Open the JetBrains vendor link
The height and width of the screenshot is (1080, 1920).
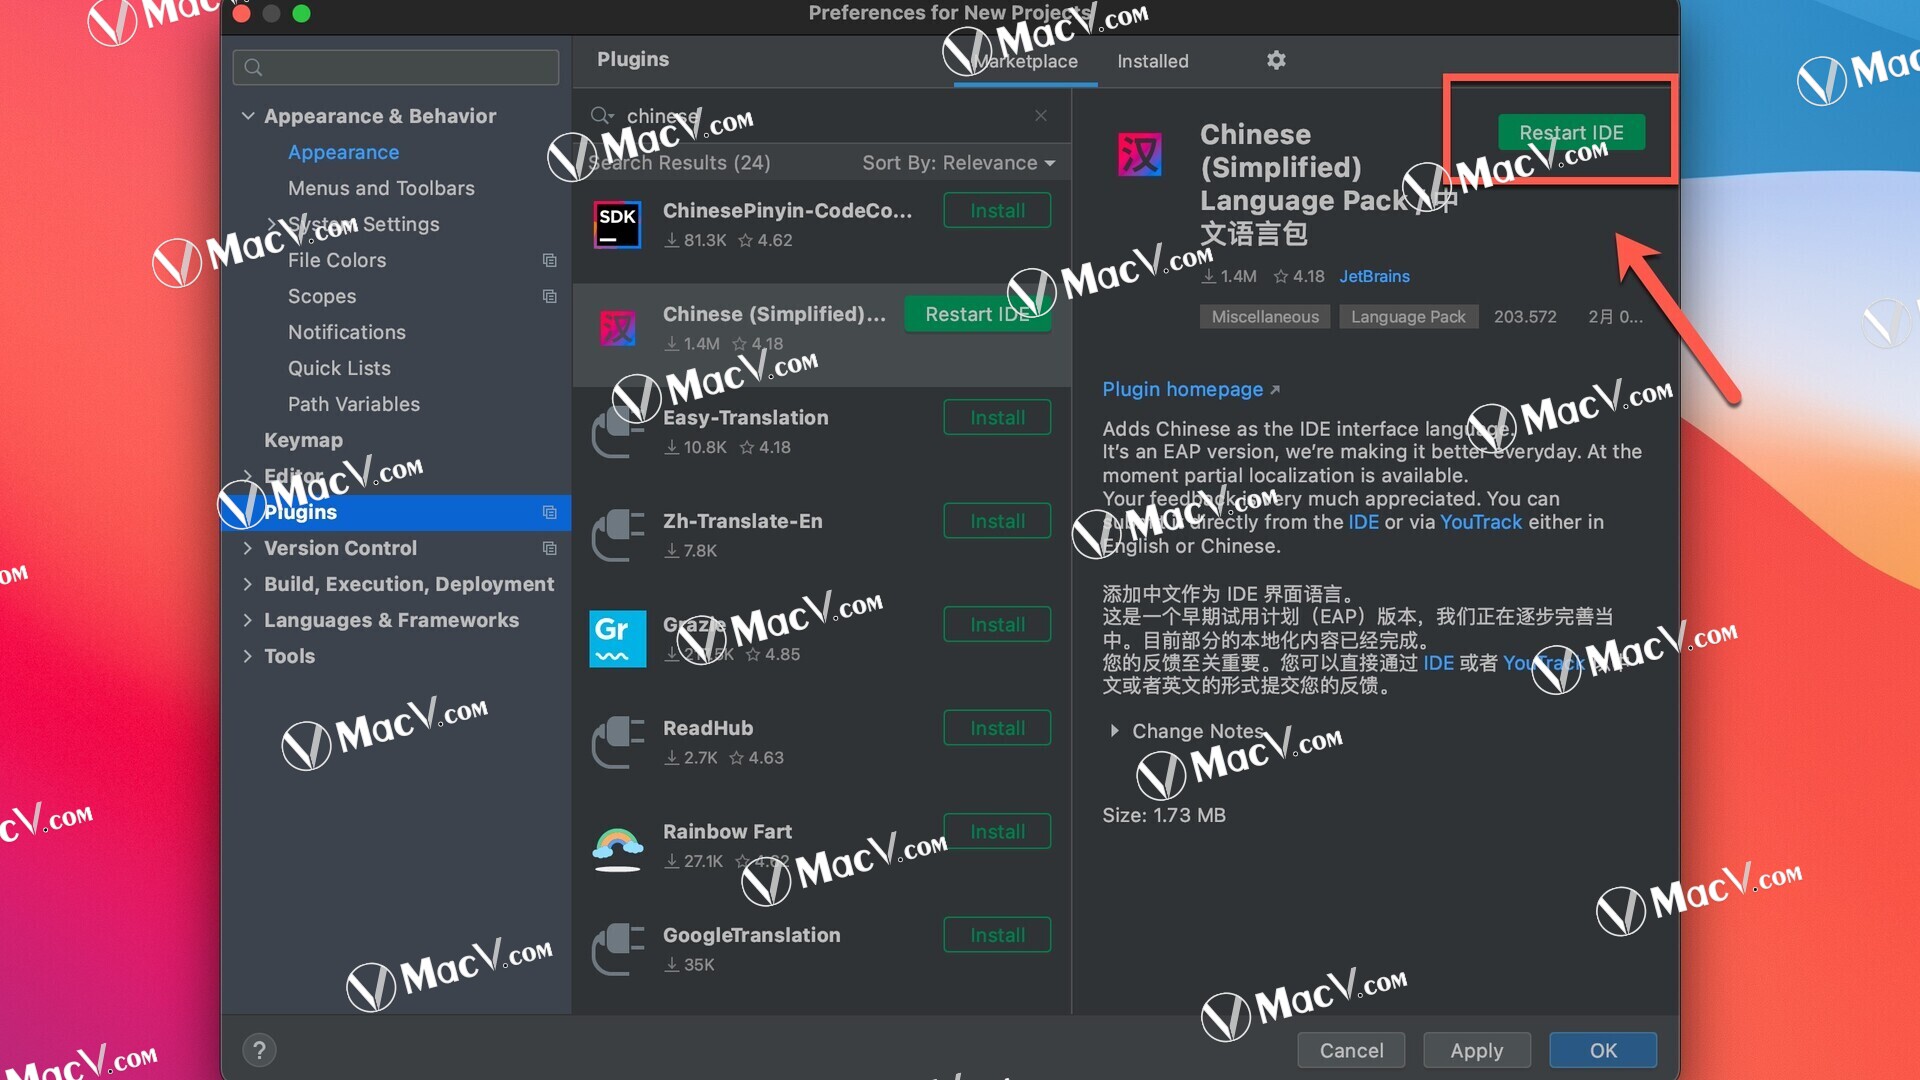1374,276
